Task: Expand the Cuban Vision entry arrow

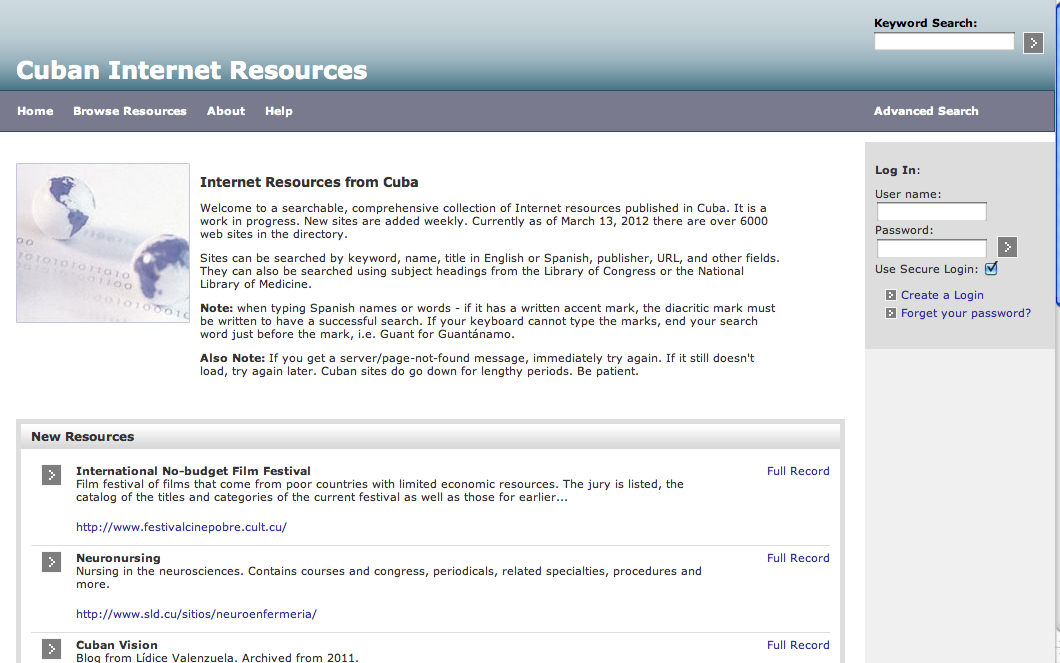Action: (x=52, y=648)
